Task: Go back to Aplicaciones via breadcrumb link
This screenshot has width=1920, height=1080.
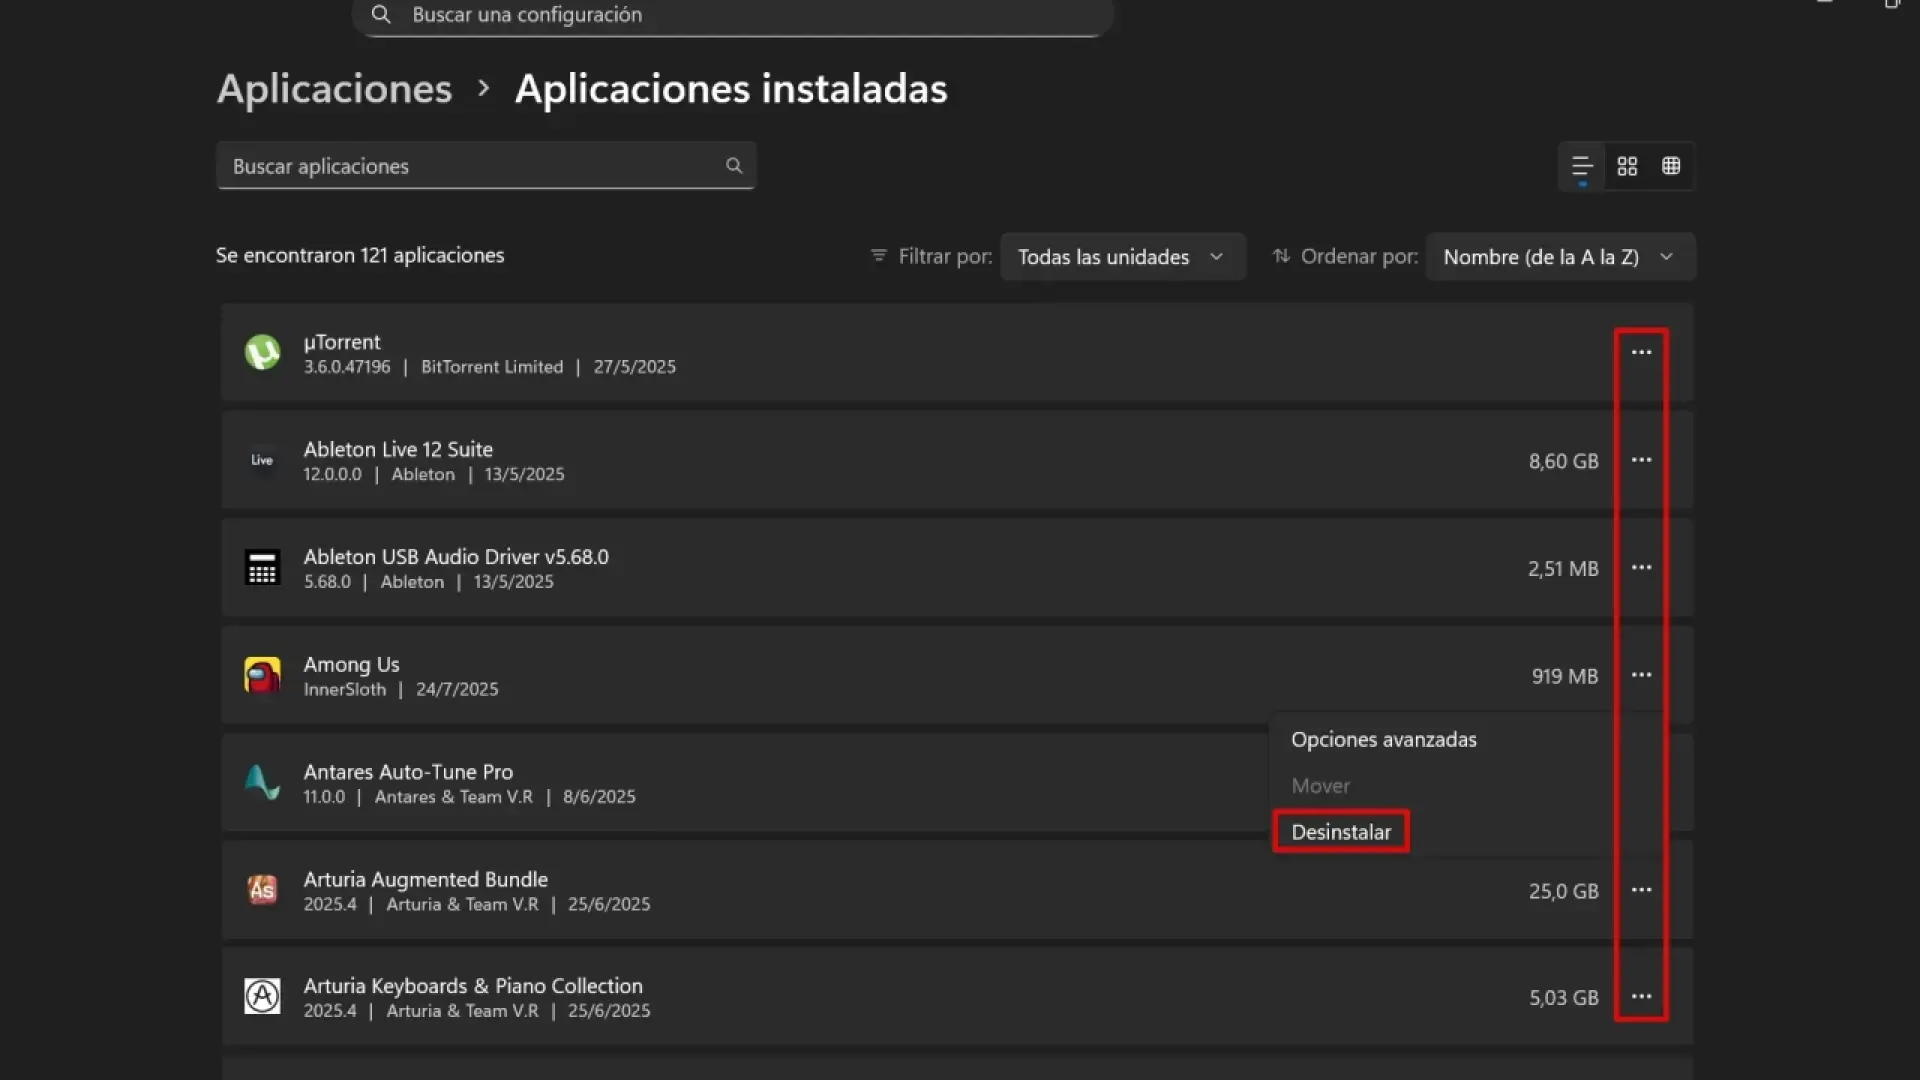Action: coord(334,89)
